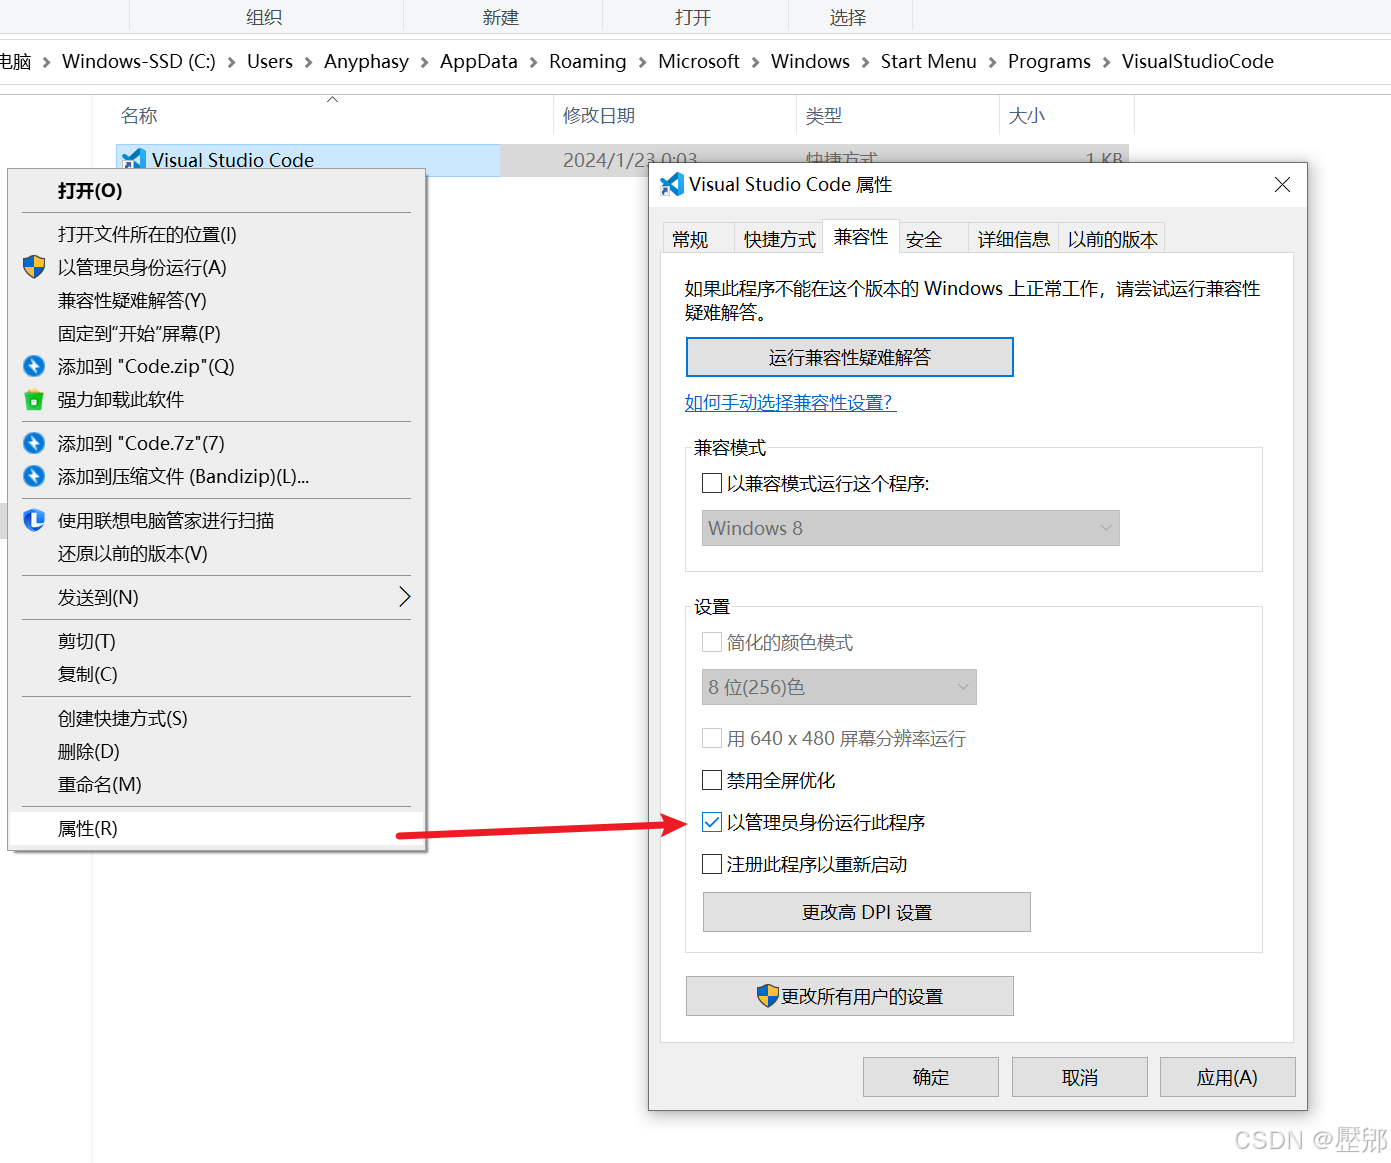This screenshot has height=1163, width=1391.
Task: Toggle 用 640 x 480 屏幕分辨率运行 checkbox
Action: (x=712, y=738)
